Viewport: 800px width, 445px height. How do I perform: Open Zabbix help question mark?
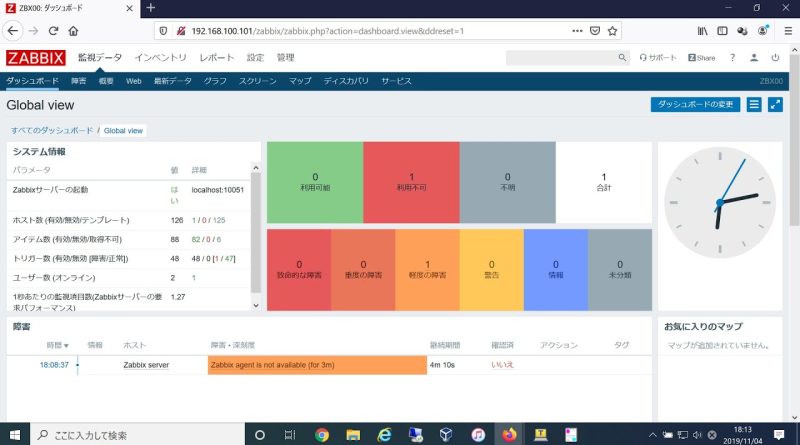pyautogui.click(x=732, y=58)
